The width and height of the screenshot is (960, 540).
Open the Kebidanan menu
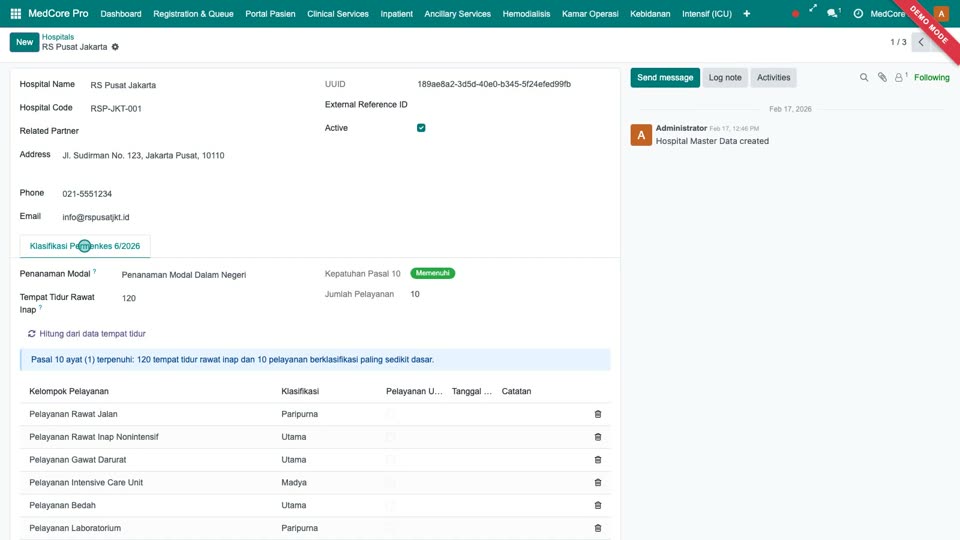coord(650,13)
